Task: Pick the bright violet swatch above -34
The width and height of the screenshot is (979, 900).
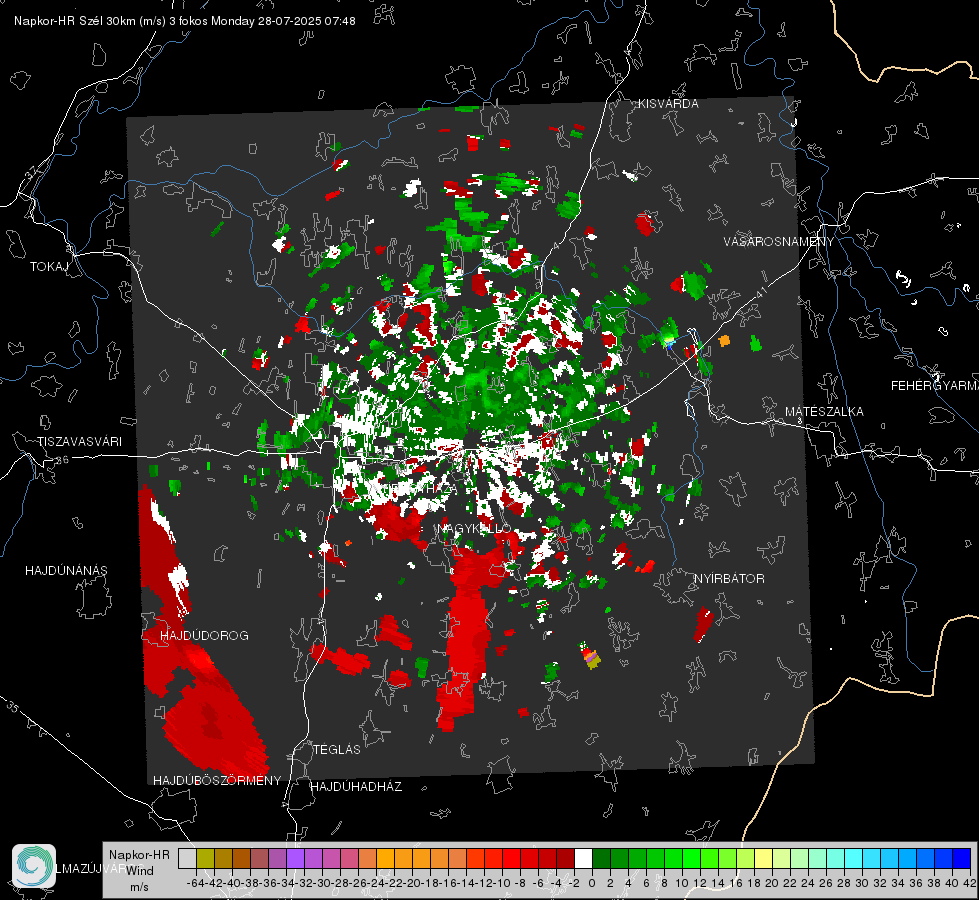Action: [295, 858]
